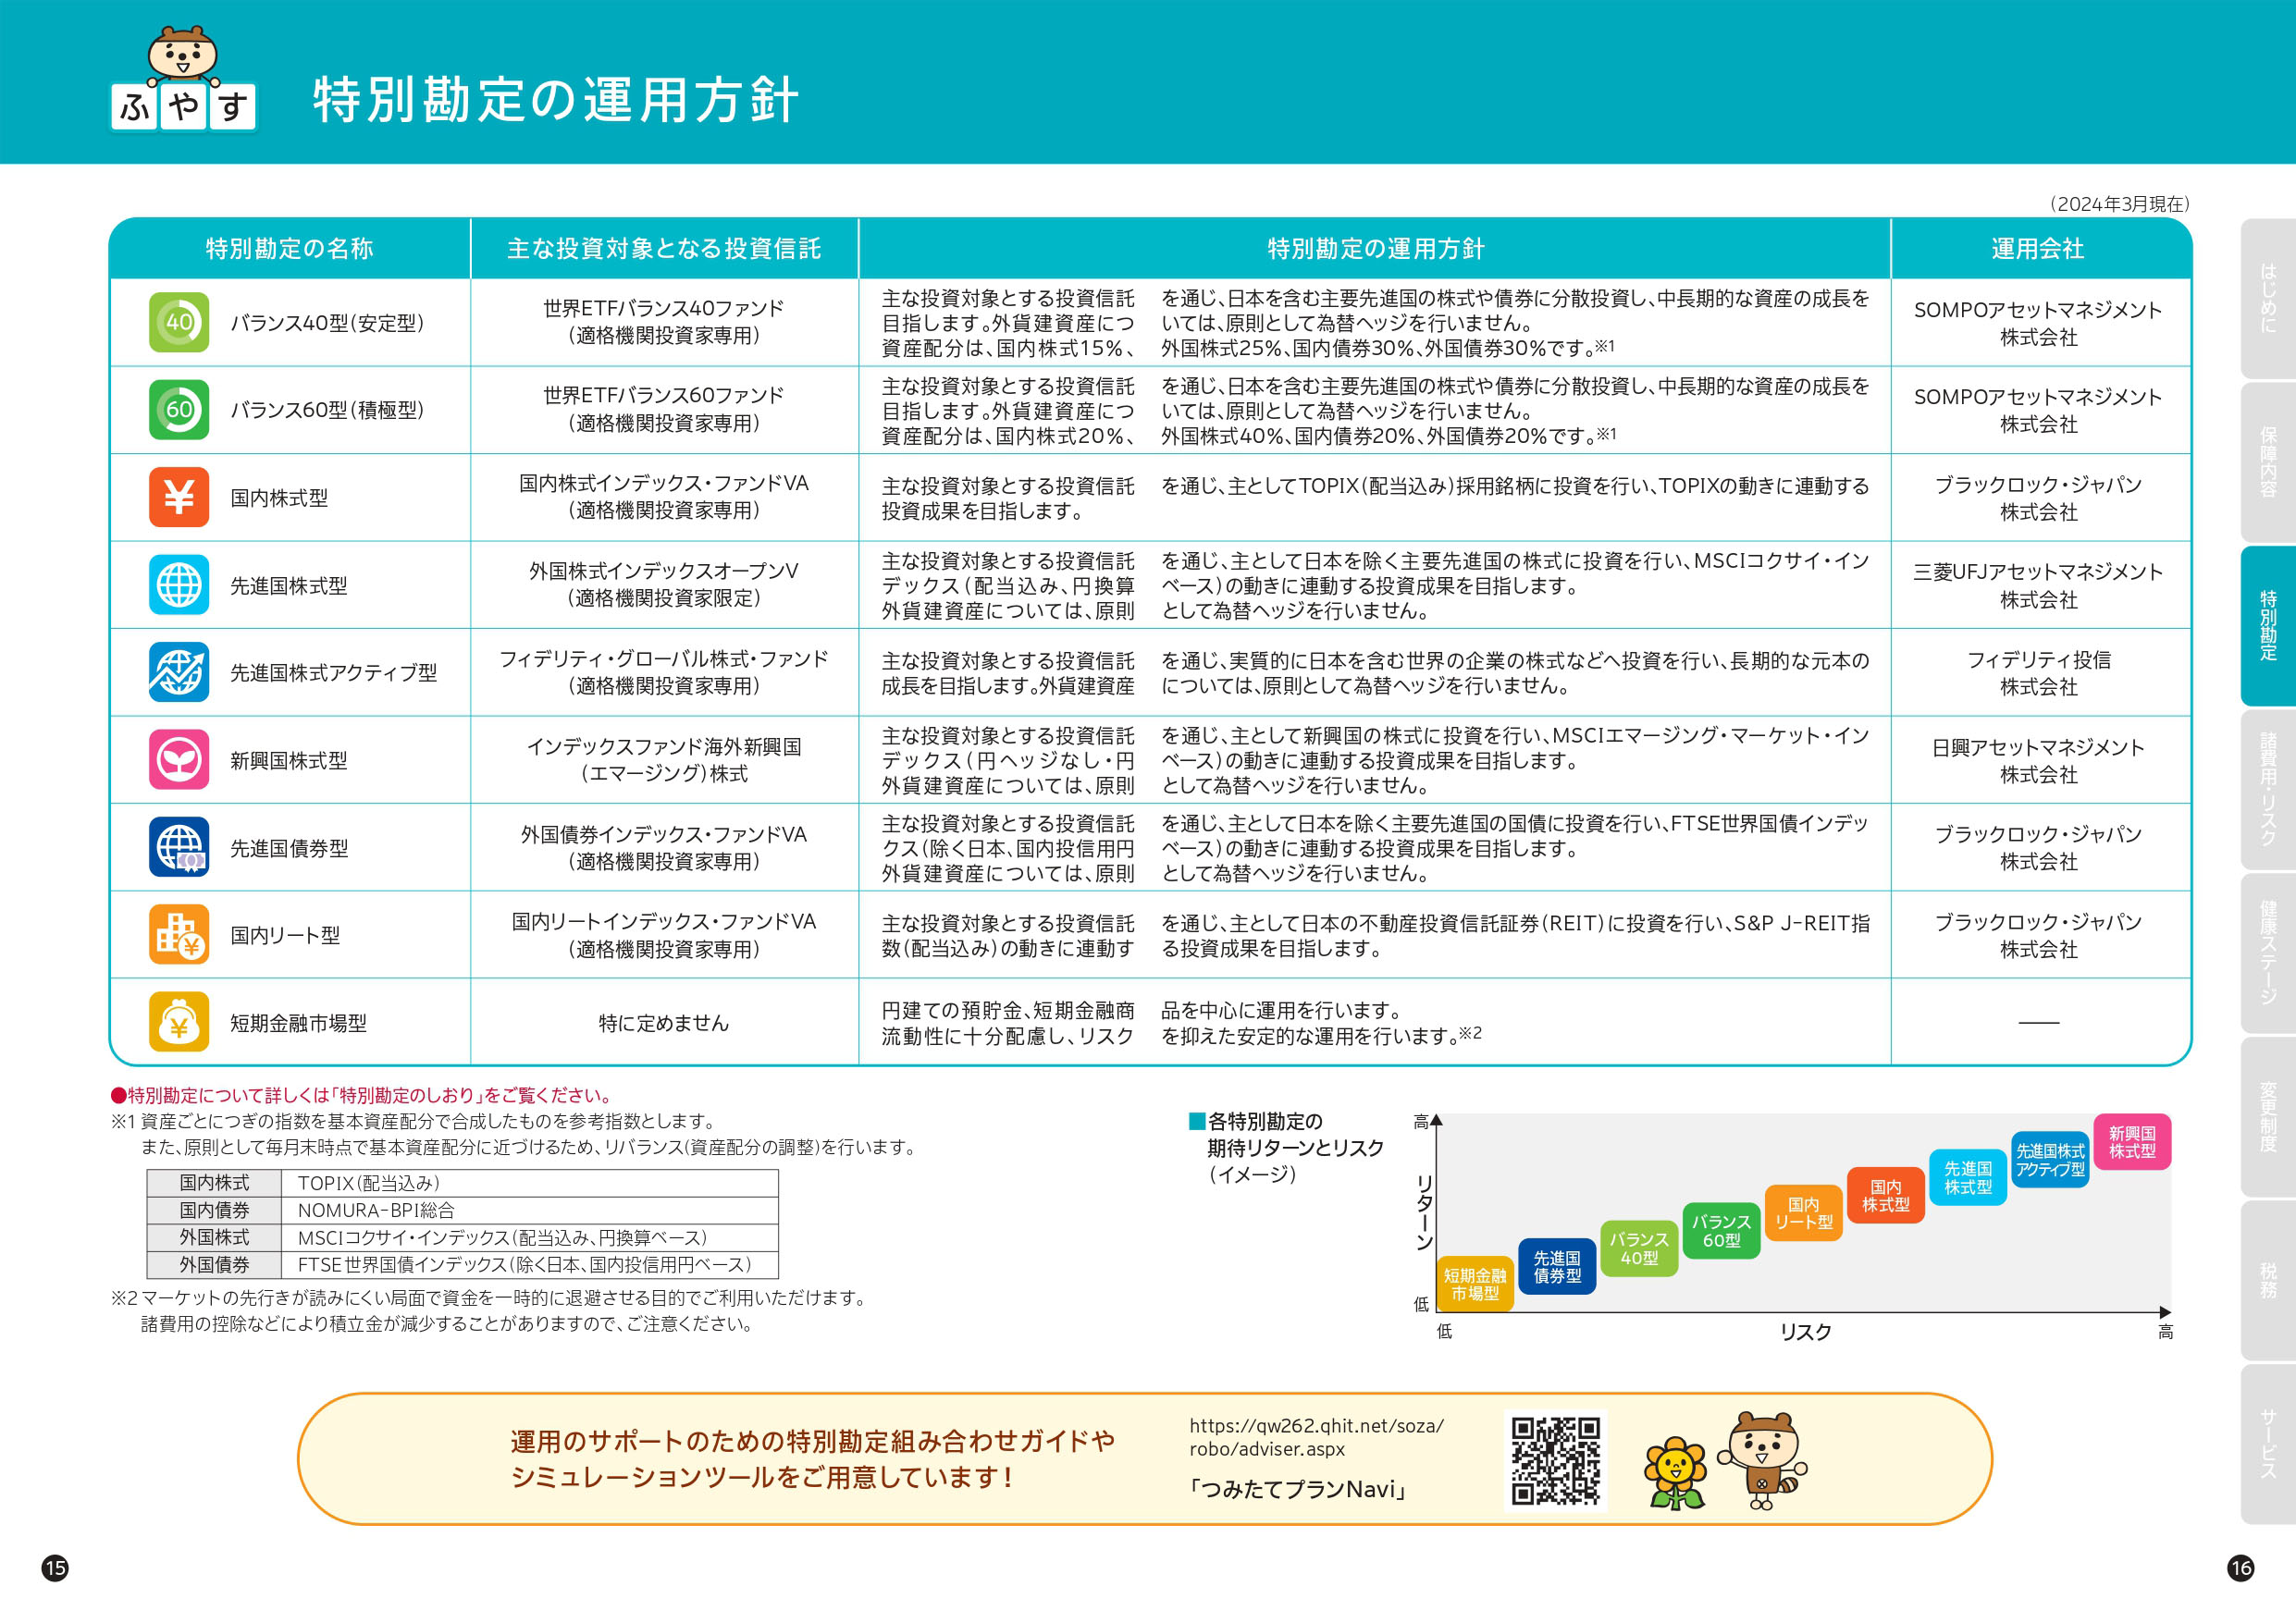This screenshot has height=1623, width=2296.
Task: Click the light blue globe icon
Action: pos(179,585)
